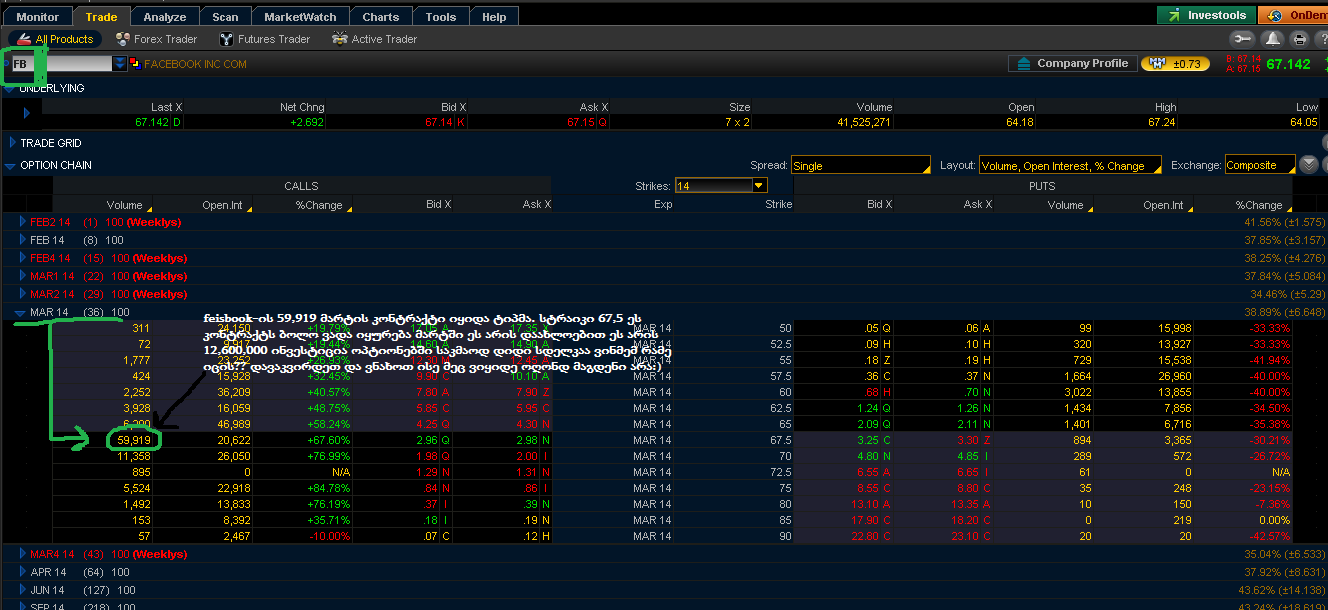Screen dimensions: 1328x610
Task: Click the printer icon
Action: pos(1299,39)
